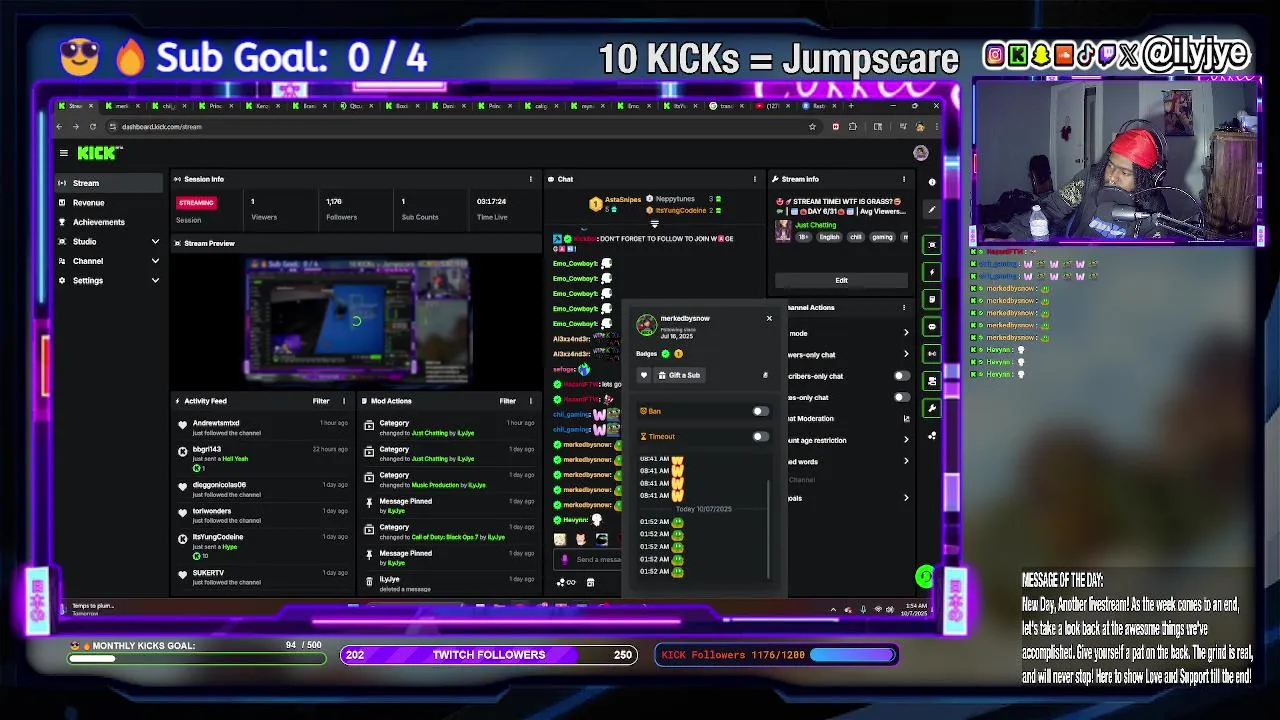Open Activity Feed three-dot menu
This screenshot has height=720, width=1280.
[x=344, y=401]
